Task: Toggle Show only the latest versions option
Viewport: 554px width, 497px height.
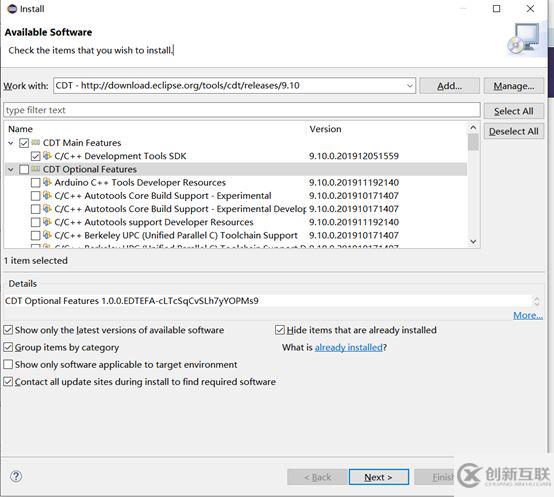Action: [x=8, y=330]
